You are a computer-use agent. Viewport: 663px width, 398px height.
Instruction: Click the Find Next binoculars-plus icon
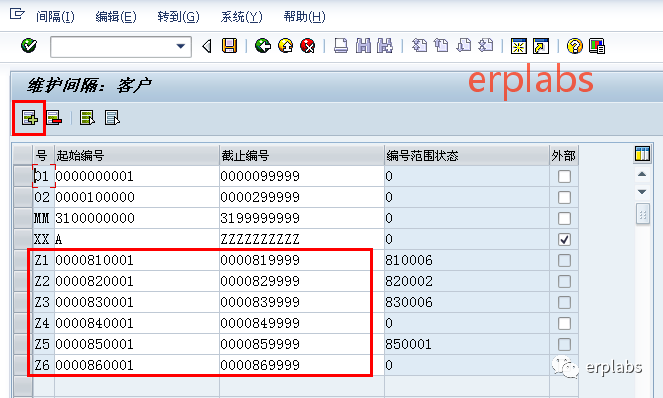385,46
